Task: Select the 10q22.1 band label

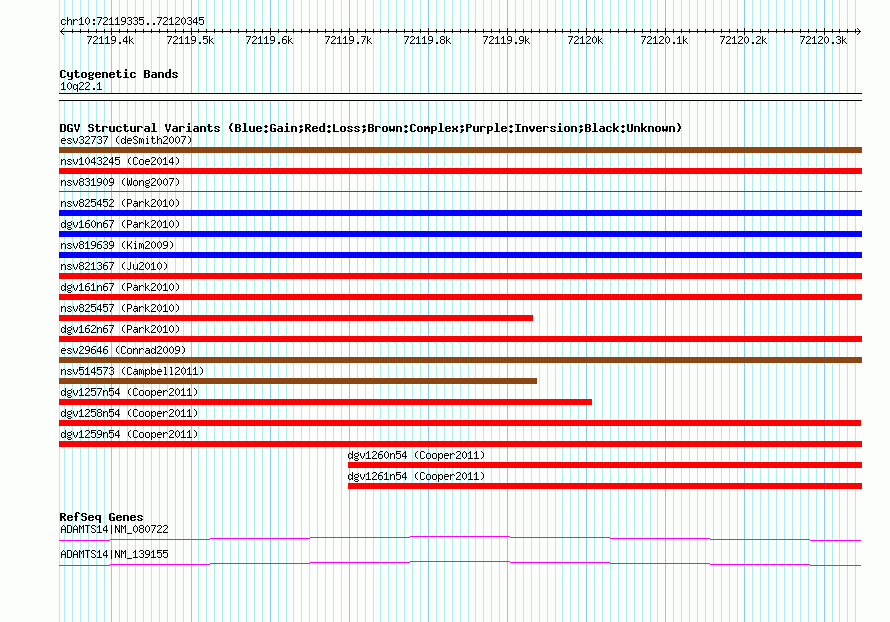Action: tap(81, 86)
